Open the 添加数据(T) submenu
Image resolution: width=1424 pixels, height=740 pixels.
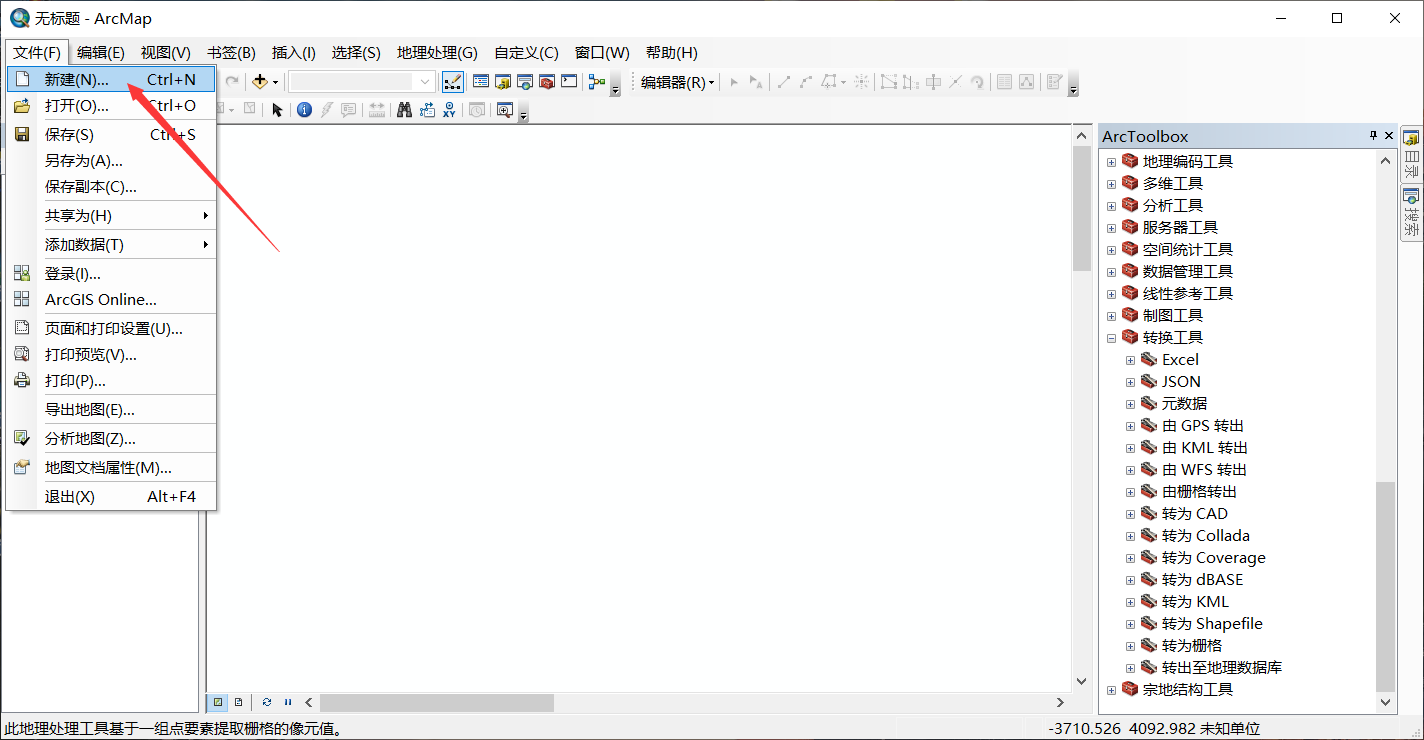coord(111,244)
